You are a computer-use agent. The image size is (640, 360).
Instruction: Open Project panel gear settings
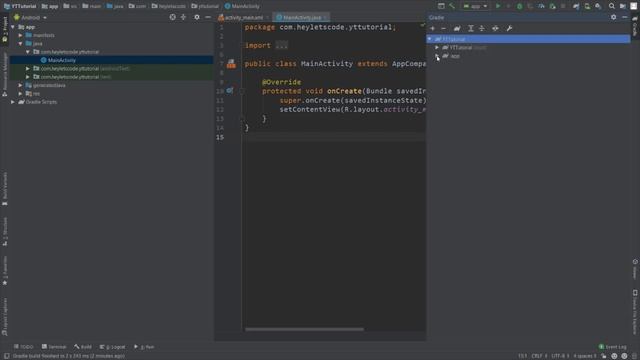click(197, 17)
